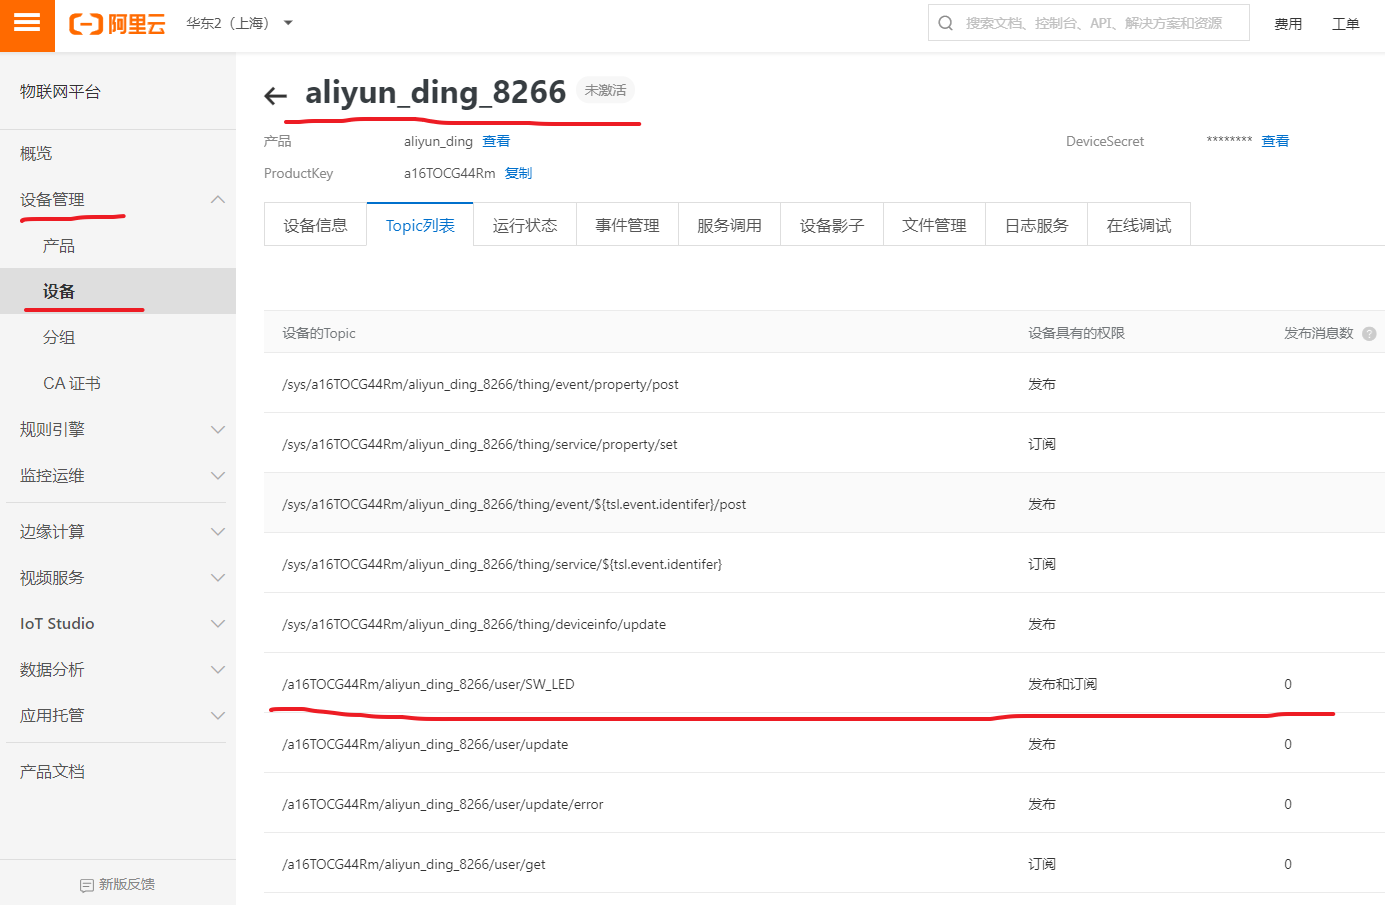This screenshot has width=1385, height=905.
Task: Open the 文件管理 tab
Action: pyautogui.click(x=934, y=225)
